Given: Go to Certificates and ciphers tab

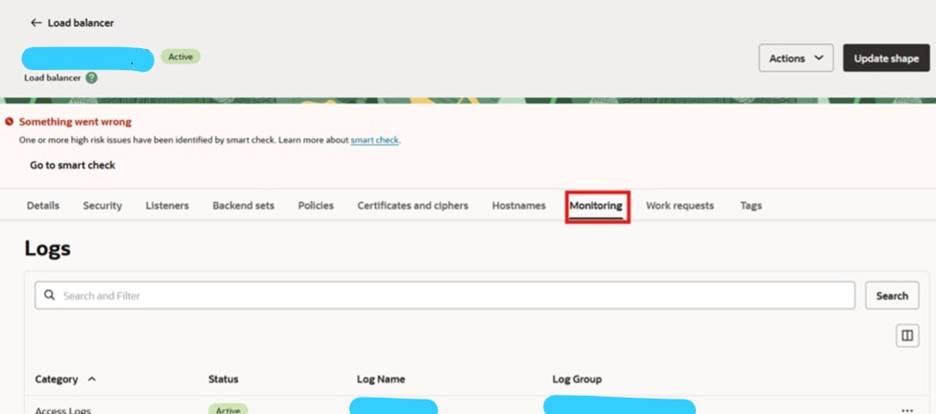Looking at the screenshot, I should [x=412, y=206].
